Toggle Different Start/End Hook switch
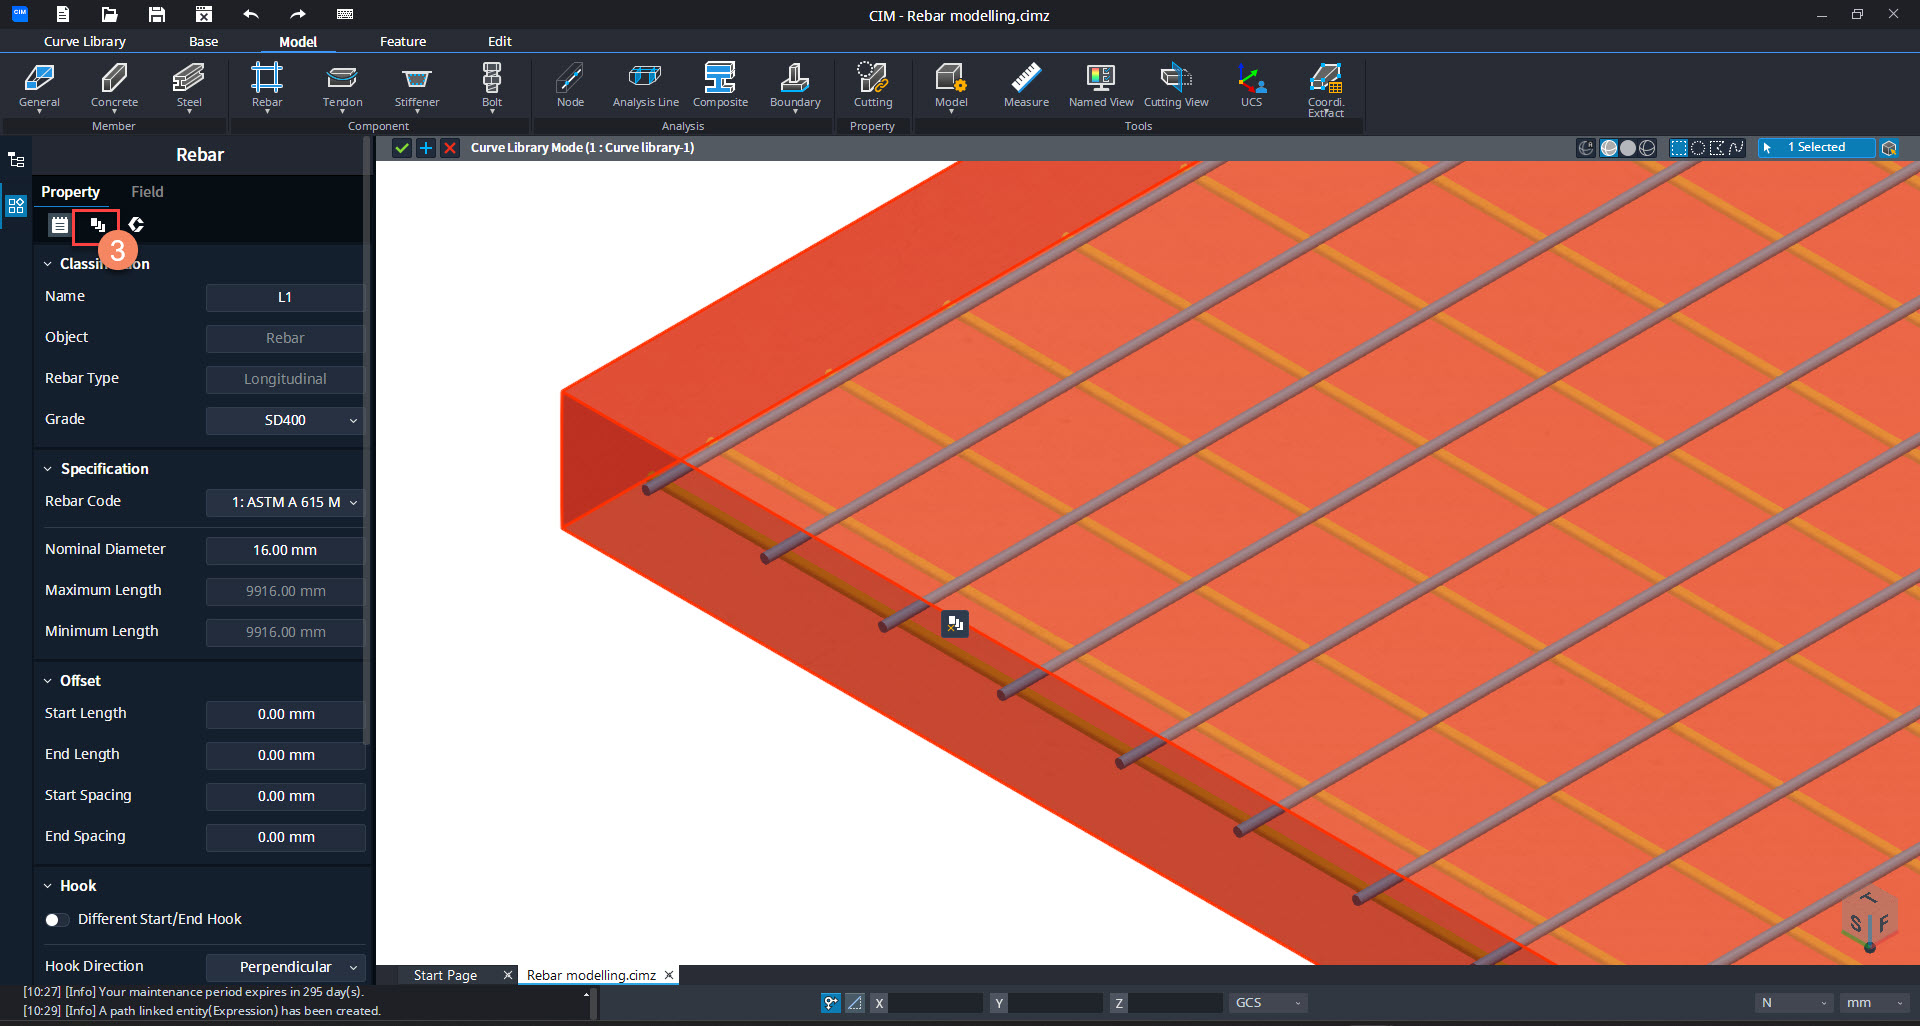This screenshot has width=1920, height=1026. click(57, 920)
